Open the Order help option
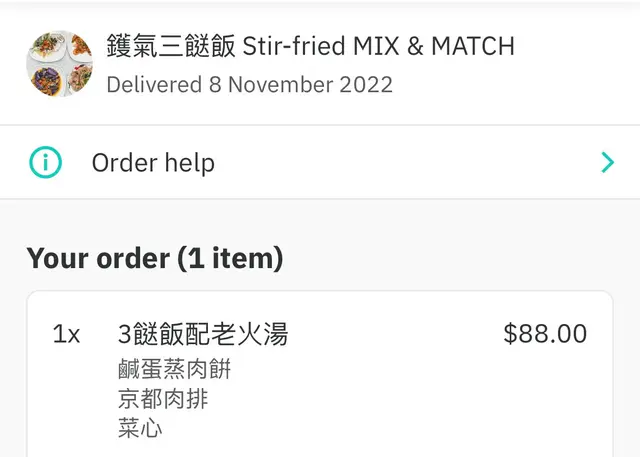640x457 pixels. click(x=153, y=162)
